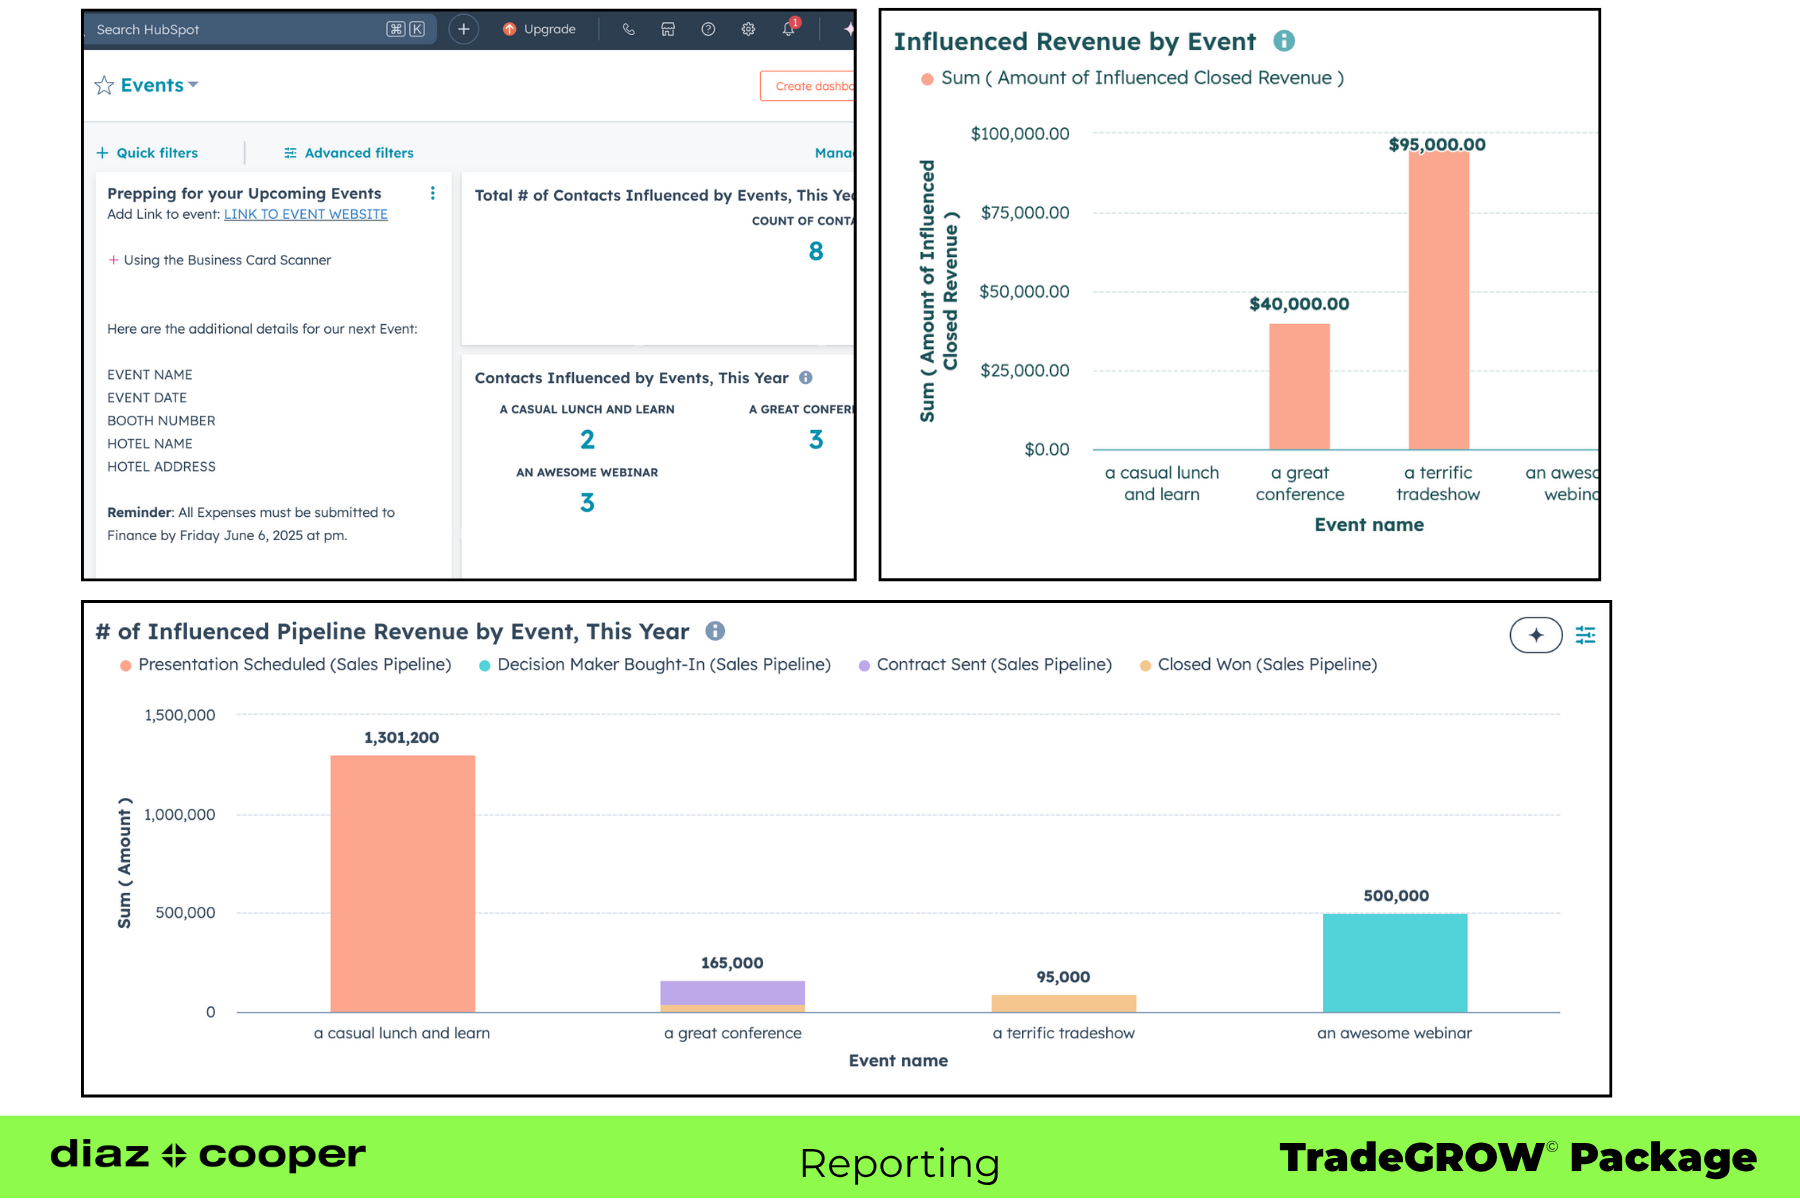
Task: Open chart filter settings on the pipeline report
Action: coord(1585,634)
